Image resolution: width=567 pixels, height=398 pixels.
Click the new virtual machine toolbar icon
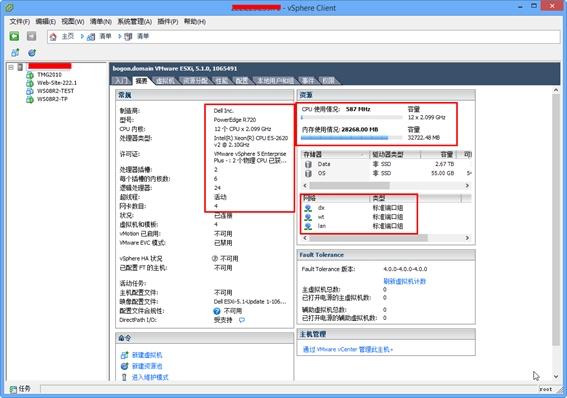click(x=15, y=53)
